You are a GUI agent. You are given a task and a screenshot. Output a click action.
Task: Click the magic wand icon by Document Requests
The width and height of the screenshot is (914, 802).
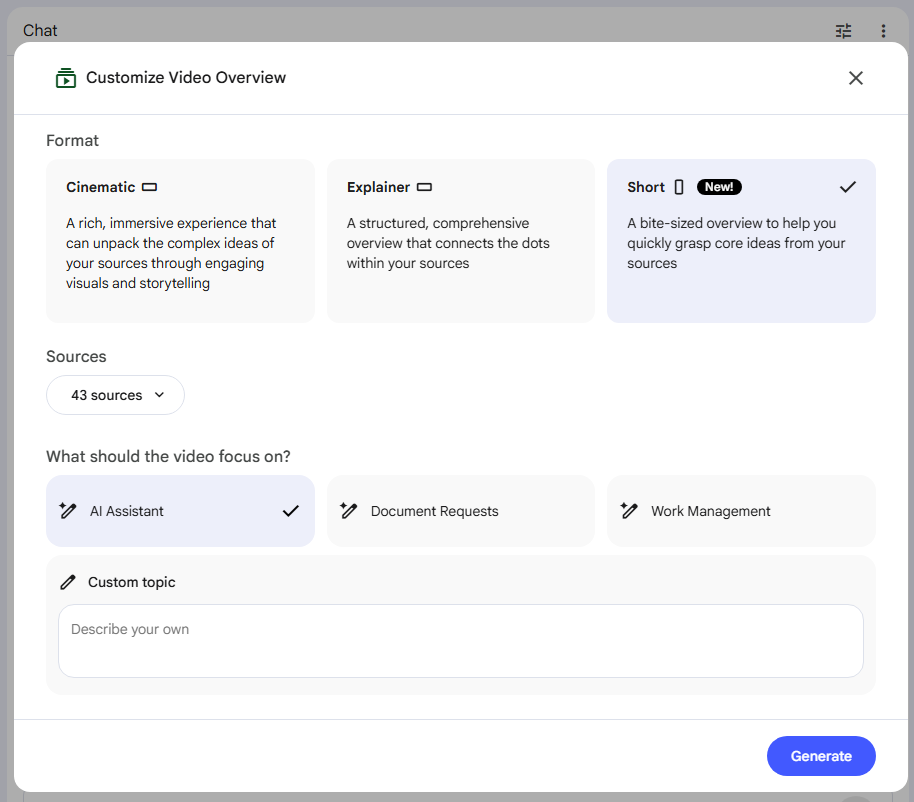349,511
